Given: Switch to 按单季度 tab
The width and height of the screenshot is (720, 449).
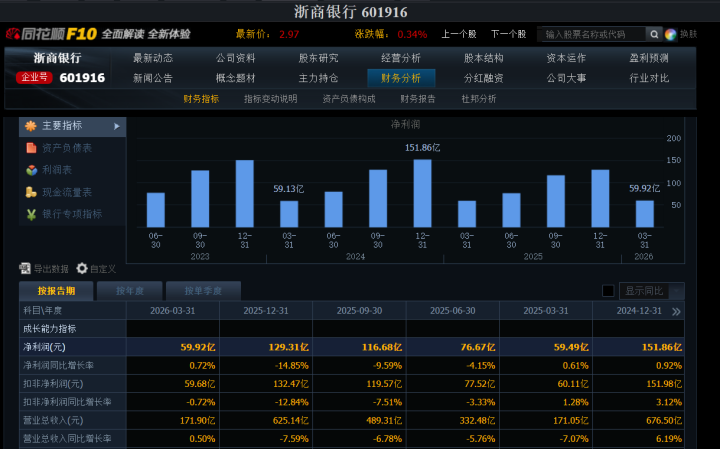Looking at the screenshot, I should (x=203, y=291).
